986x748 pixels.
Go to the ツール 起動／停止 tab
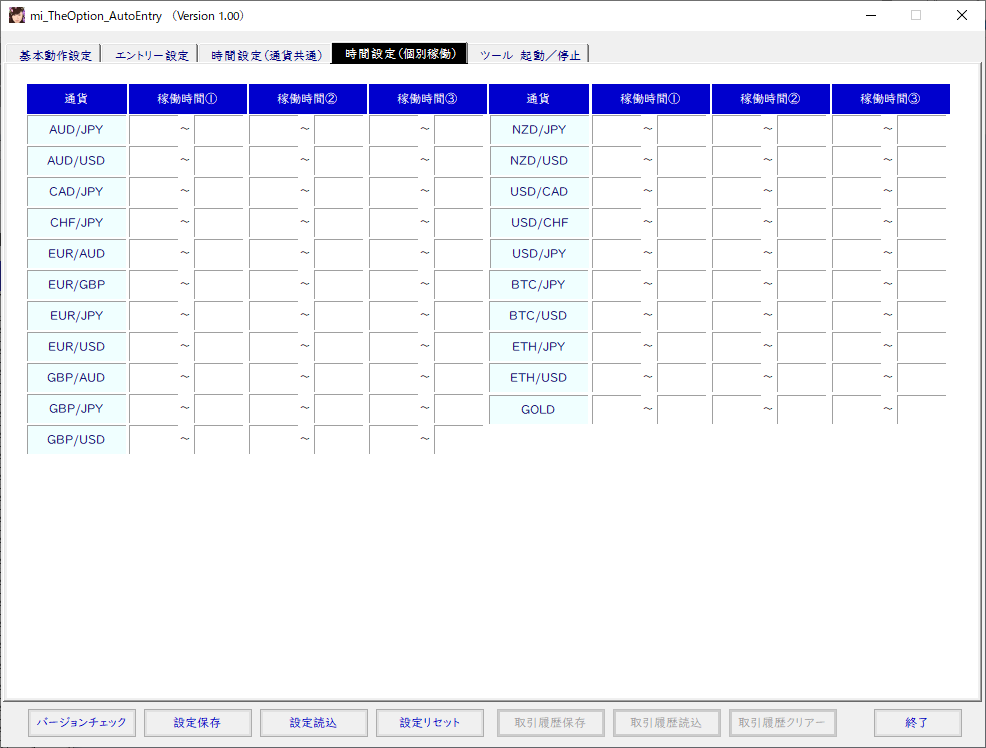(x=529, y=55)
